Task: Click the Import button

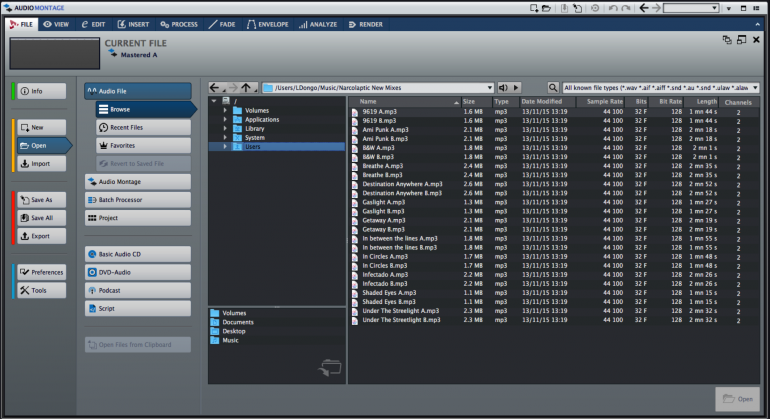Action: pyautogui.click(x=42, y=164)
